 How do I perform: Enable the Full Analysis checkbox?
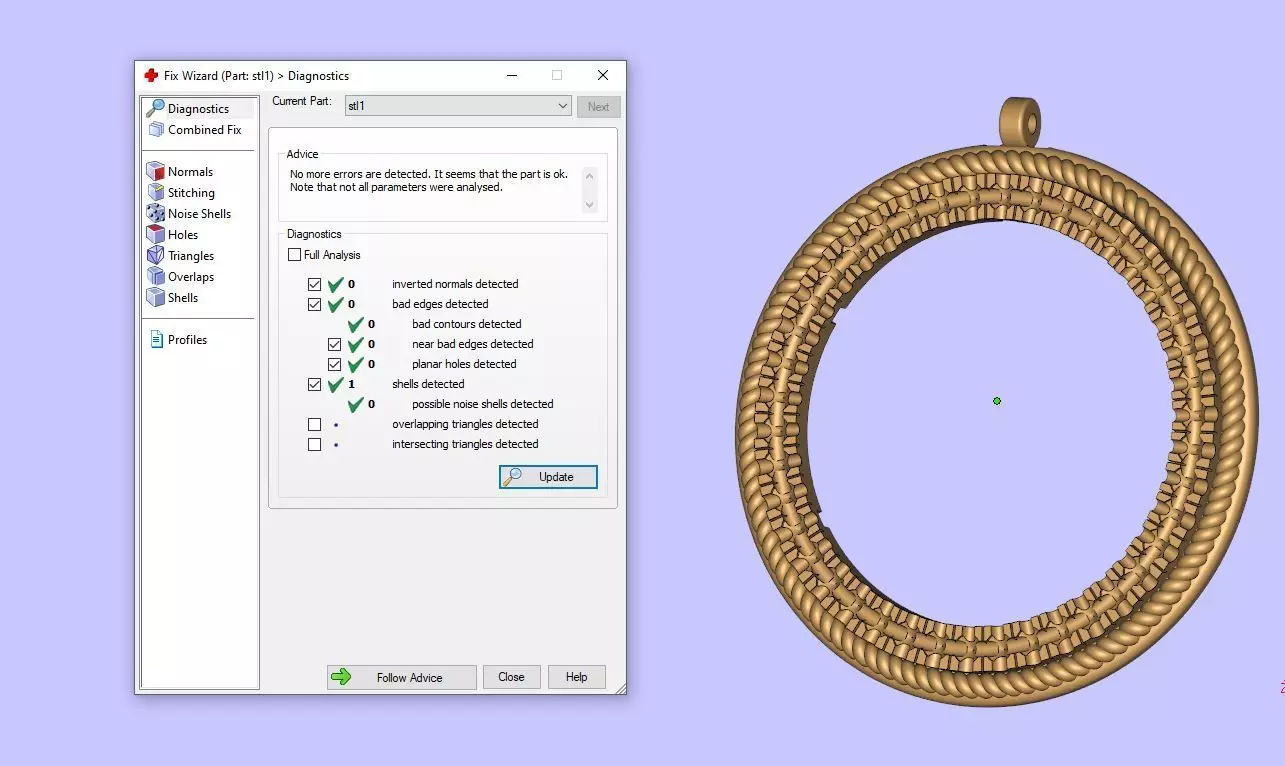pyautogui.click(x=294, y=255)
